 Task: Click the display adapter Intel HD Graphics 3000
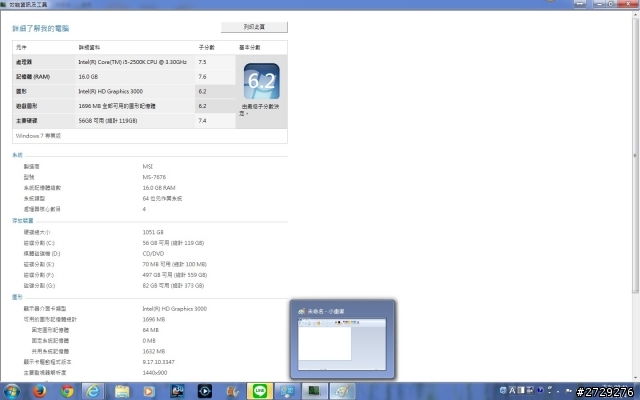[175, 309]
